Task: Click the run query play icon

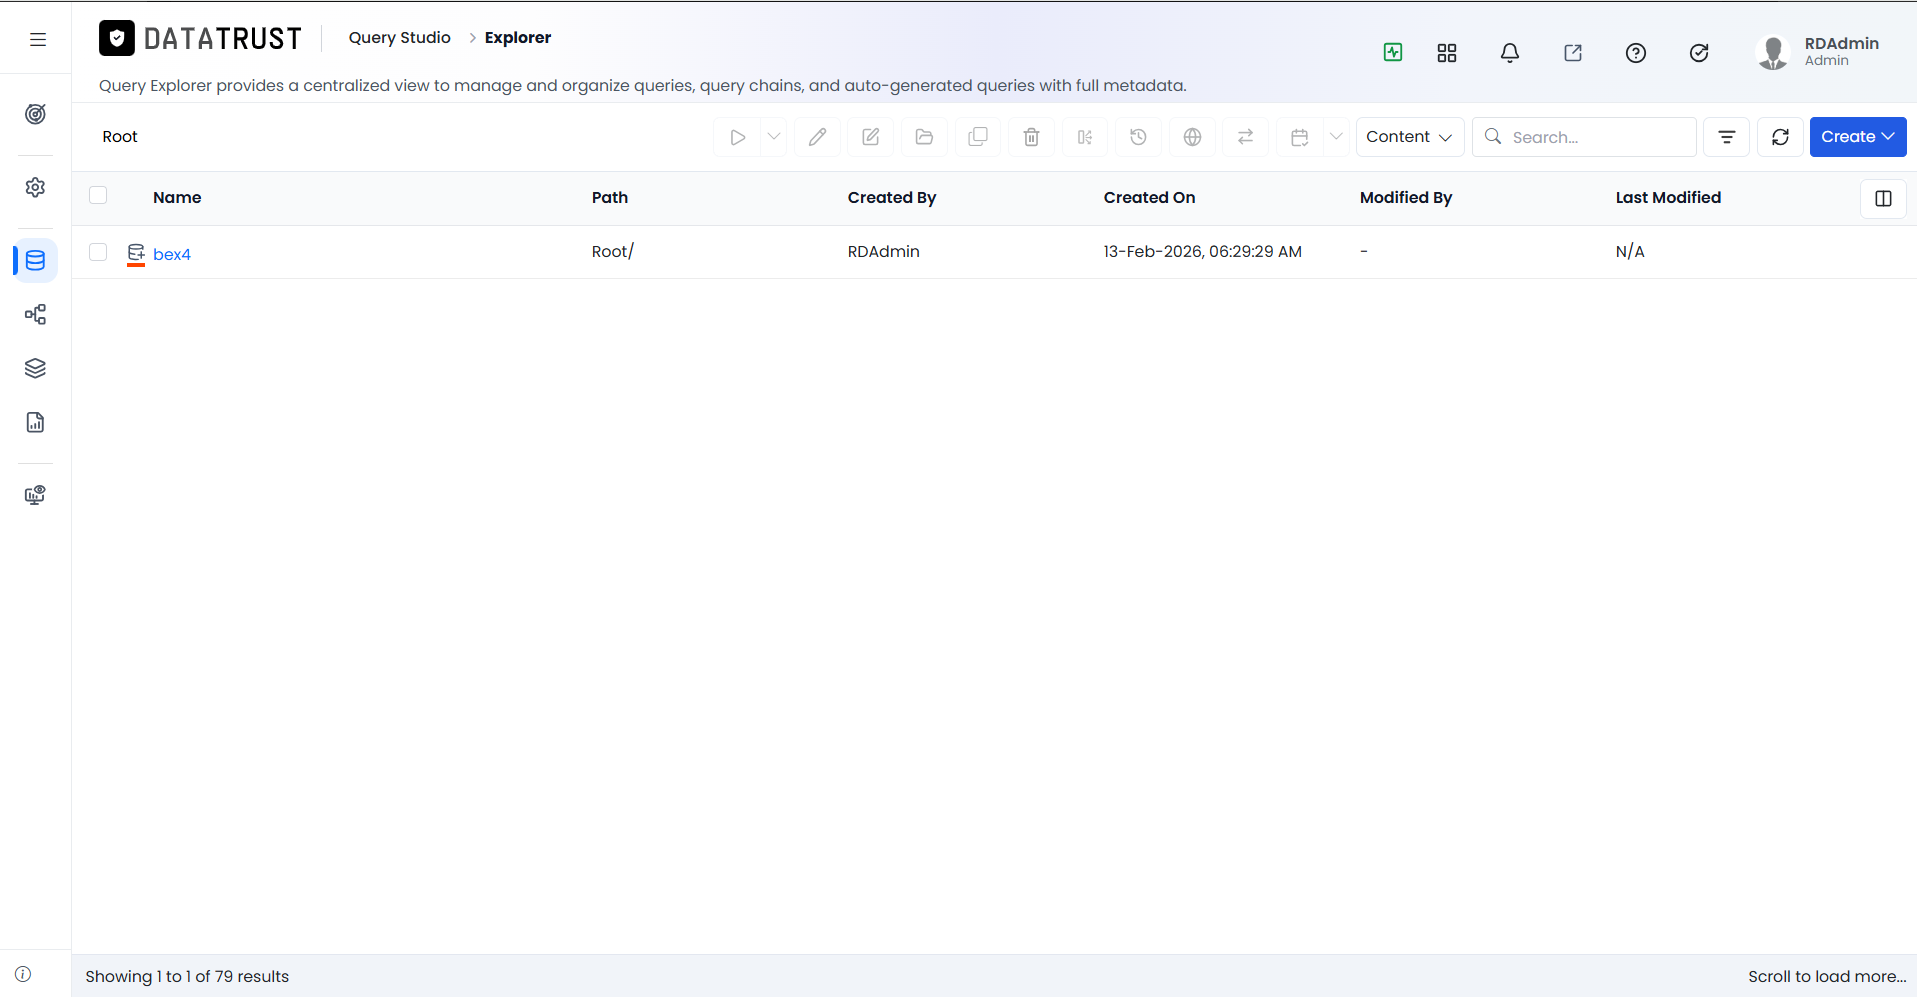Action: [x=737, y=137]
